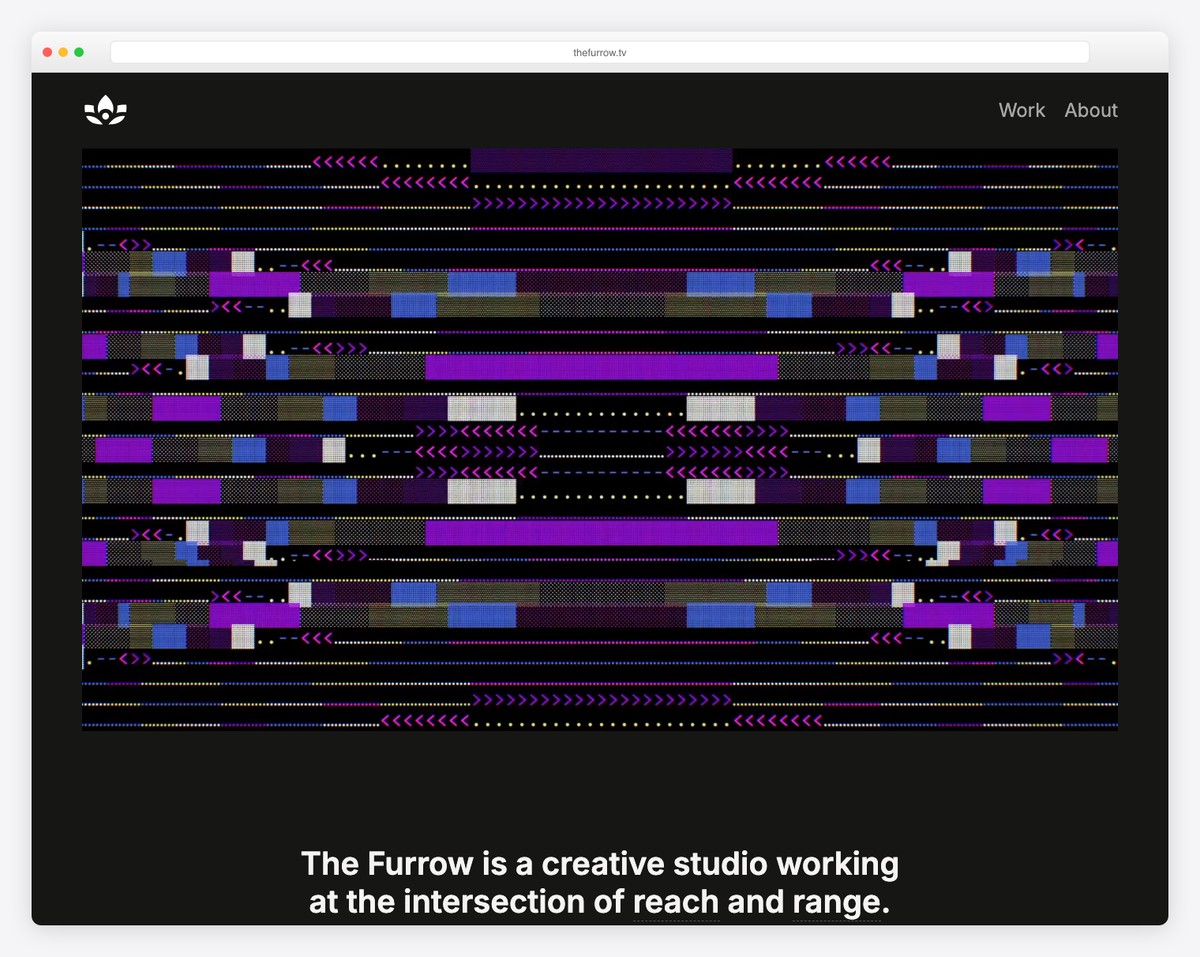The image size is (1200, 957).
Task: Click the Furrow lotus logo
Action: coord(106,110)
